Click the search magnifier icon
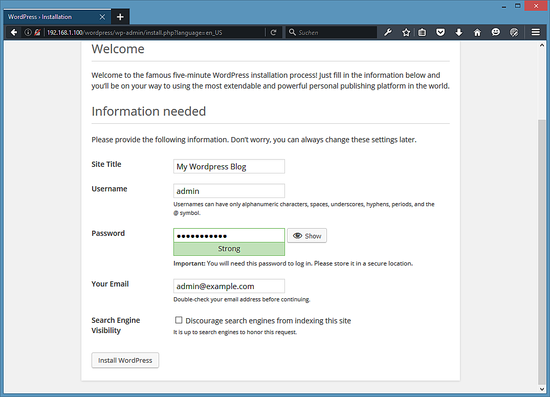550x397 pixels. [x=292, y=32]
